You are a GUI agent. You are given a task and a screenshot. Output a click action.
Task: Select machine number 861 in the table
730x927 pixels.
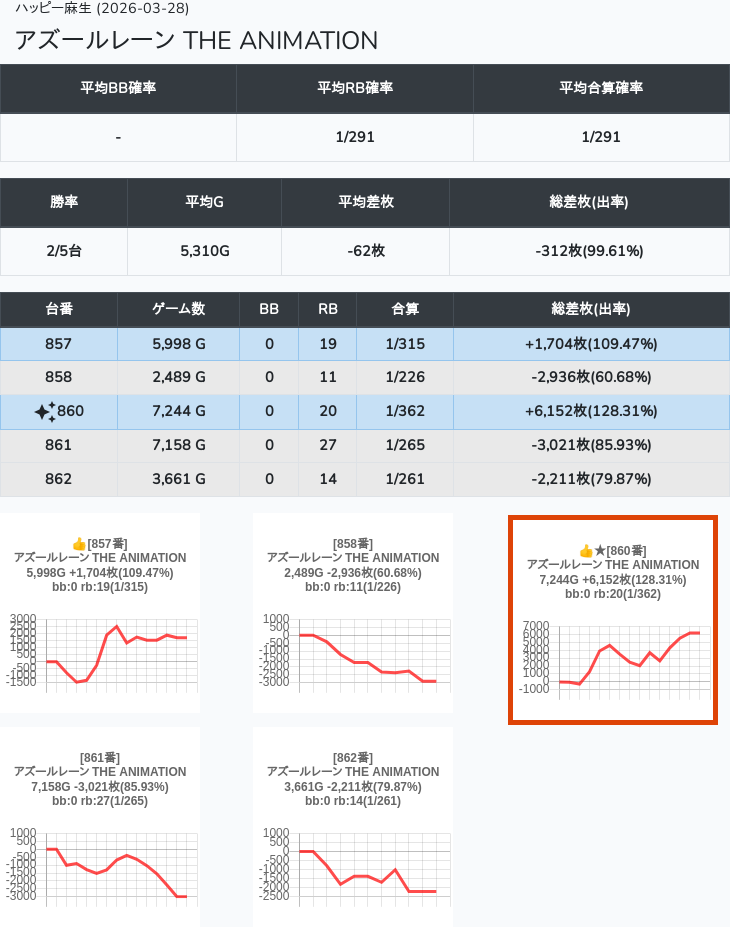[x=59, y=445]
